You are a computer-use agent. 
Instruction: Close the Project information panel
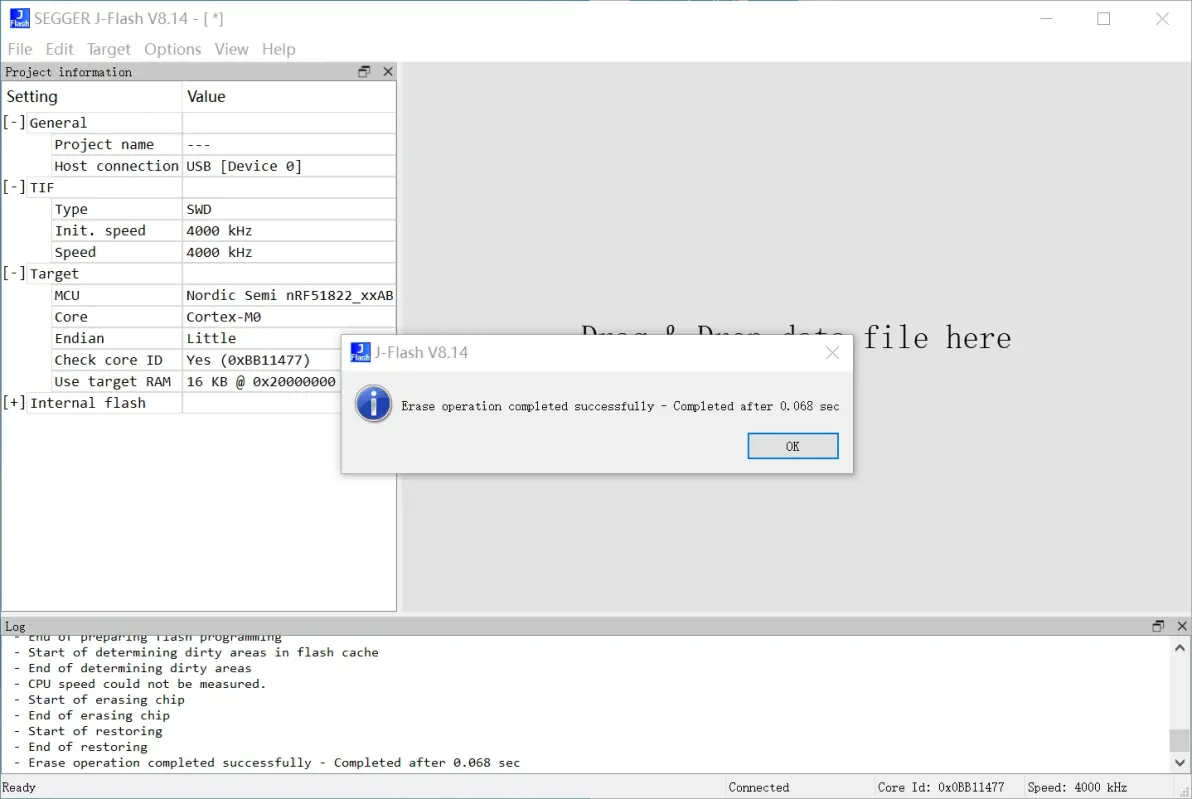[x=388, y=71]
